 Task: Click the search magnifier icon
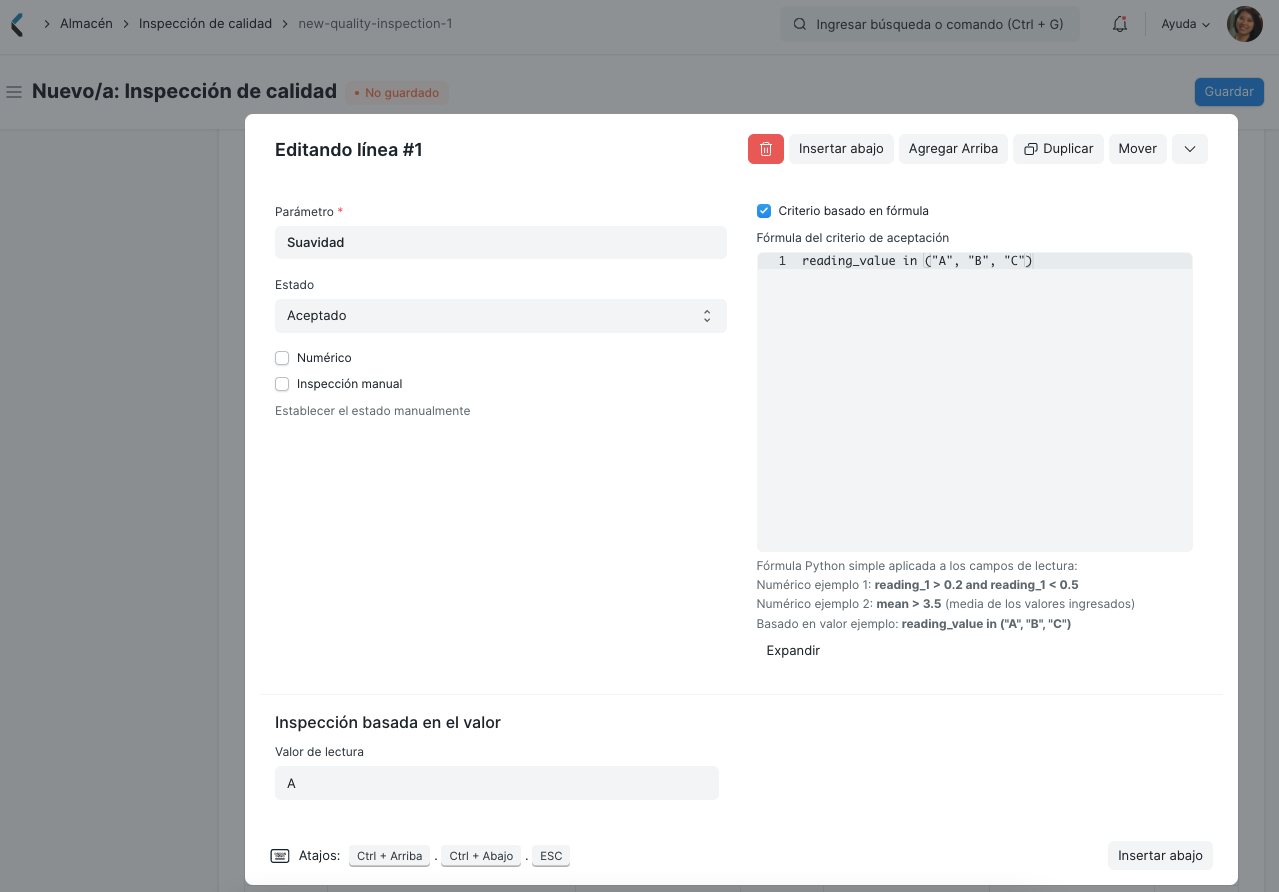tap(800, 24)
